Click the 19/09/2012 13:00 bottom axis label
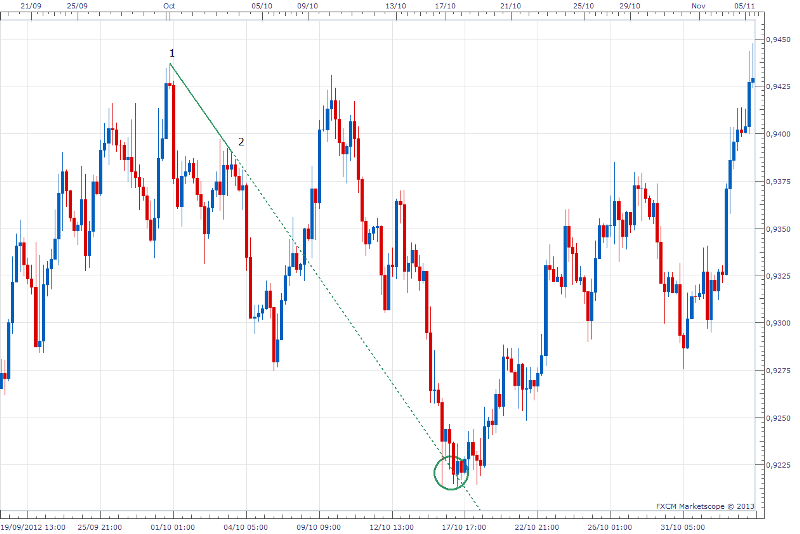 click(x=33, y=525)
